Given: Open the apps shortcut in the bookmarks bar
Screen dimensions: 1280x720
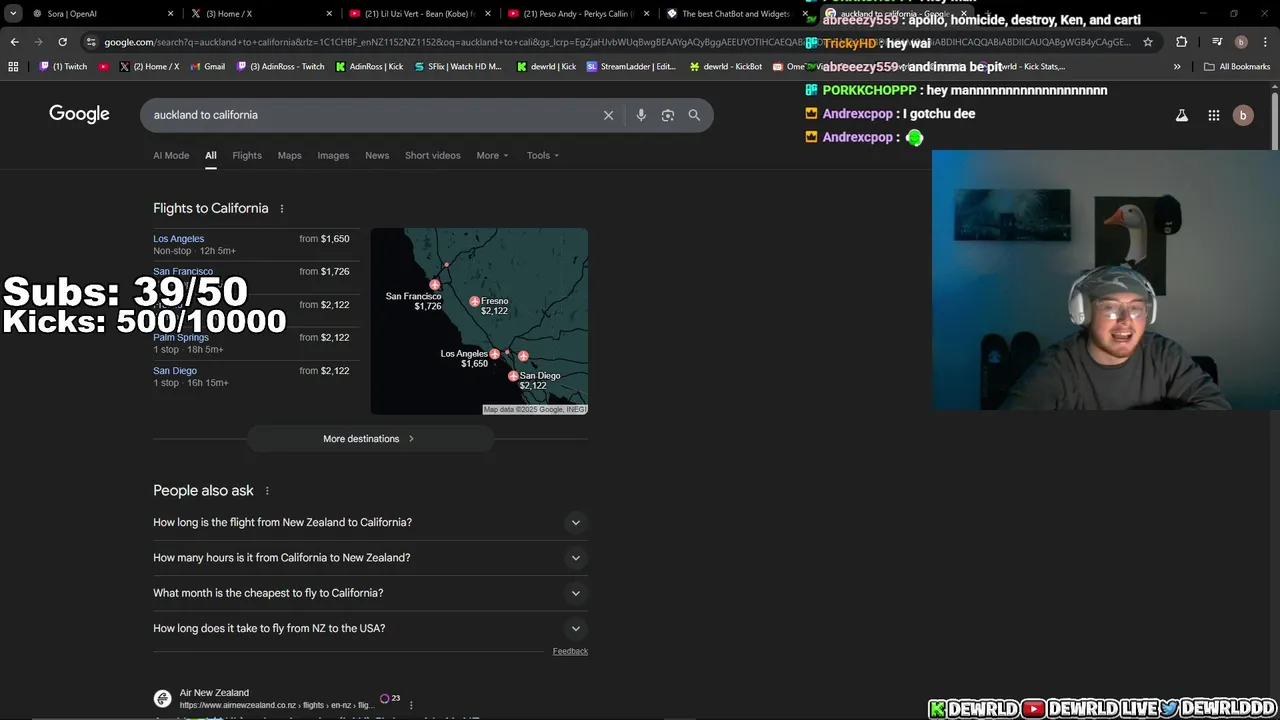Looking at the screenshot, I should (x=13, y=66).
